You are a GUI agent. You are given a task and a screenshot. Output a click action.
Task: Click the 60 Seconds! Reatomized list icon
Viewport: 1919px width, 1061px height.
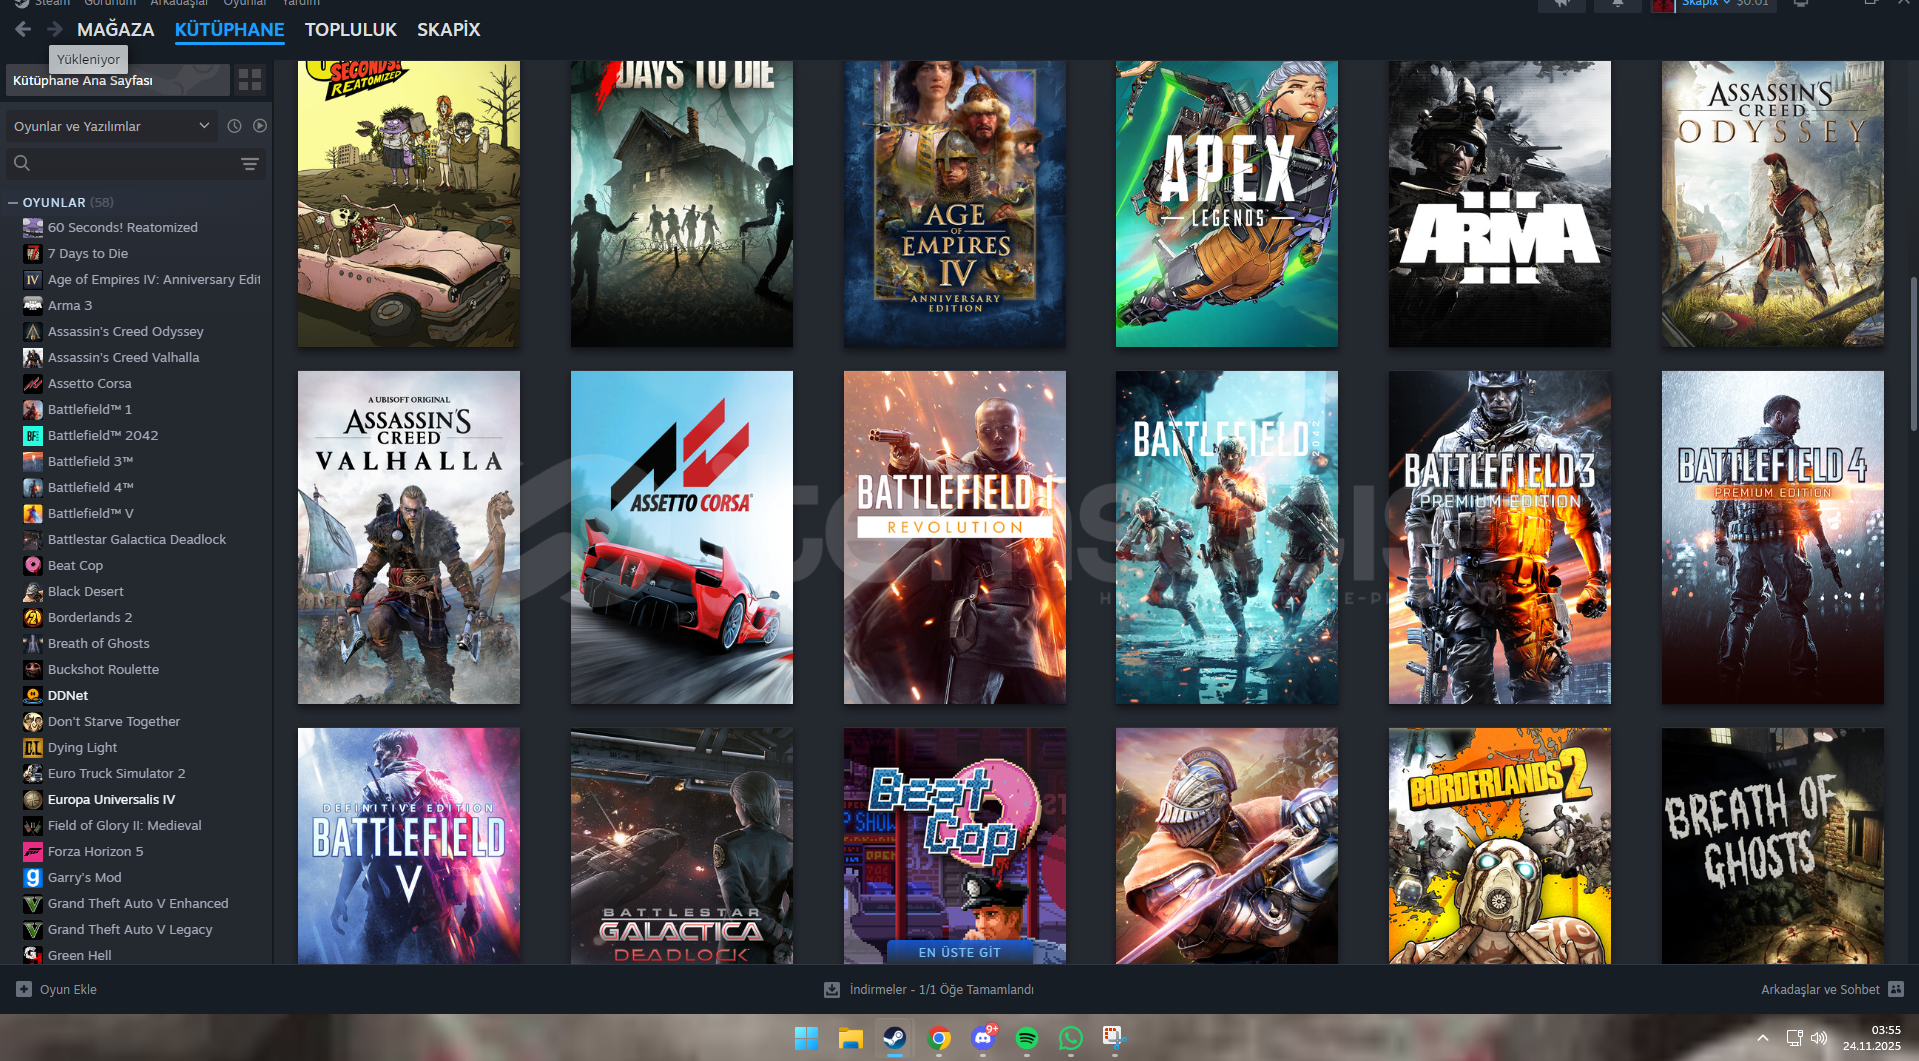33,227
